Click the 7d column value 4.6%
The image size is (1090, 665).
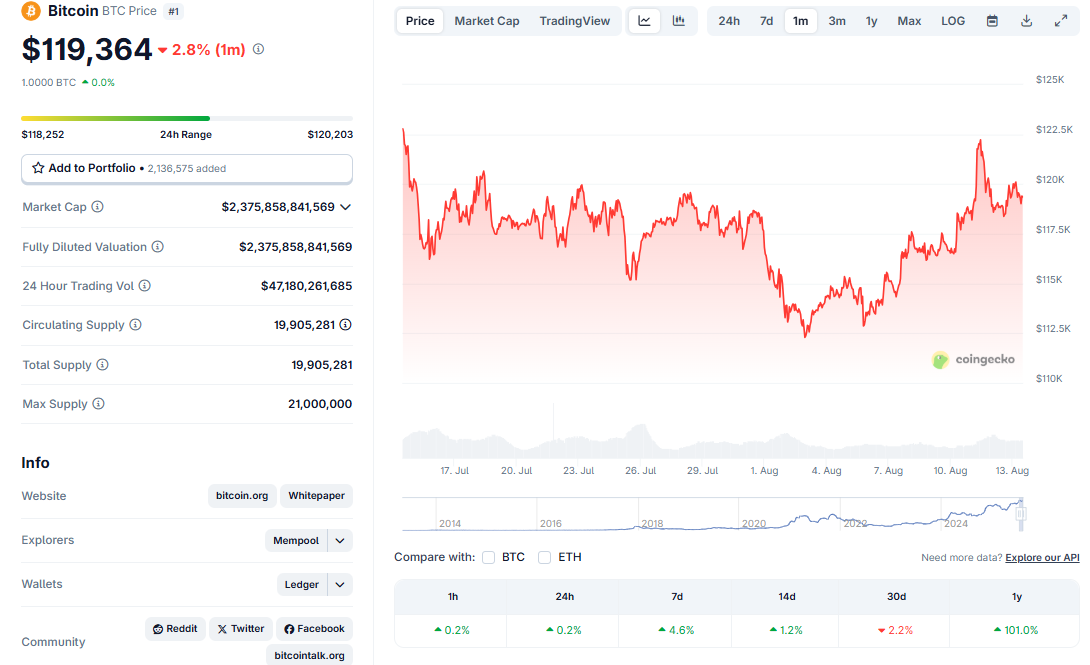pos(676,630)
